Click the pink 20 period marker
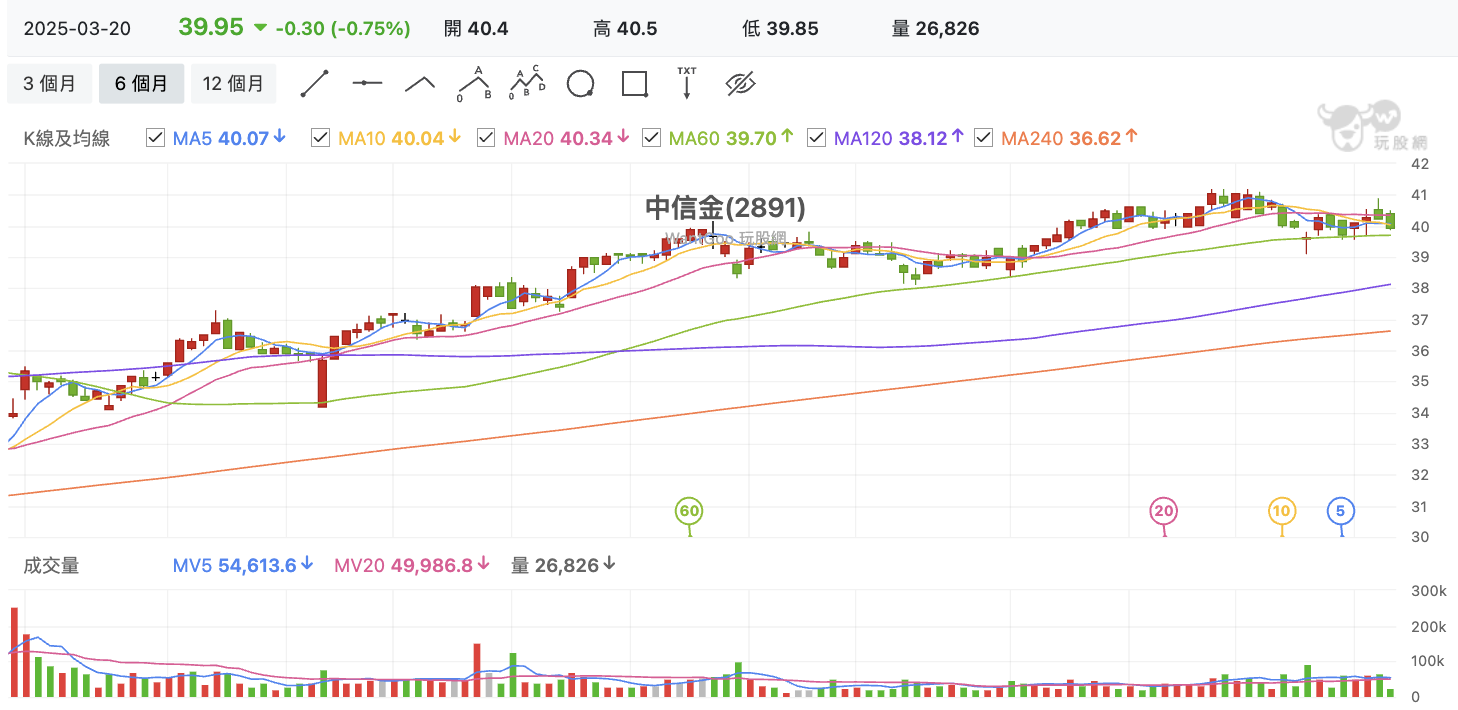Image resolution: width=1458 pixels, height=710 pixels. (1163, 511)
